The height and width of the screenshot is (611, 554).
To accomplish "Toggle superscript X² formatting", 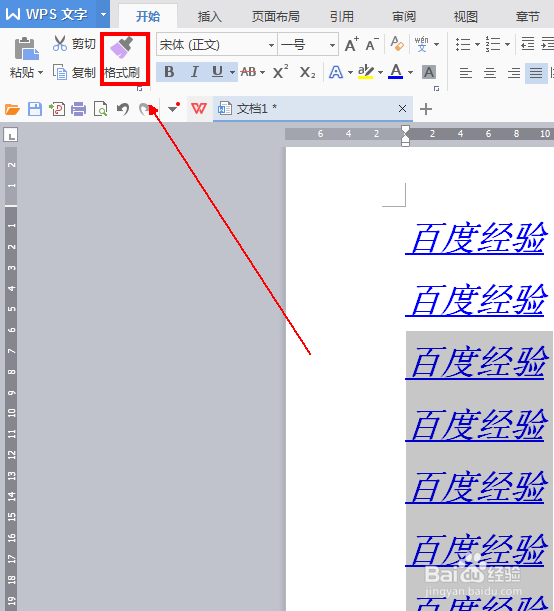I will click(280, 72).
